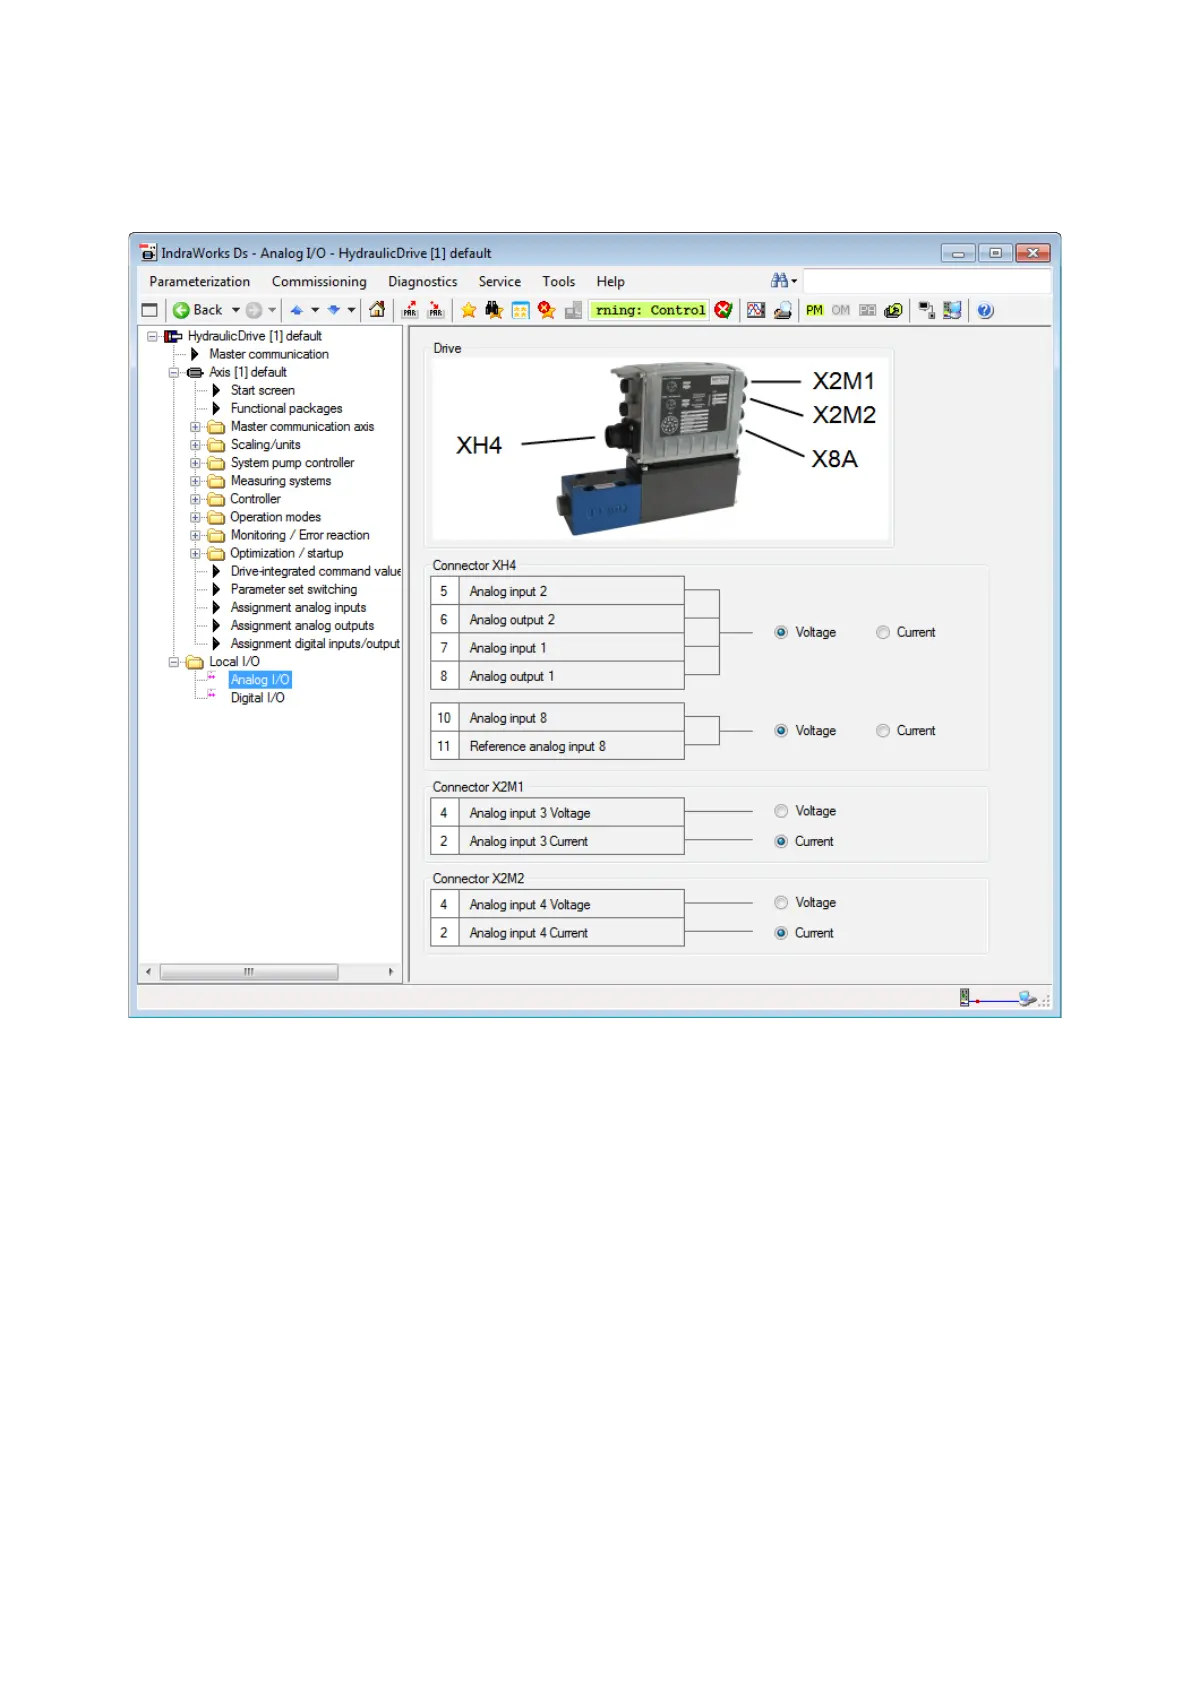The height and width of the screenshot is (1684, 1191).
Task: Switch to OM operating mode
Action: tap(841, 310)
